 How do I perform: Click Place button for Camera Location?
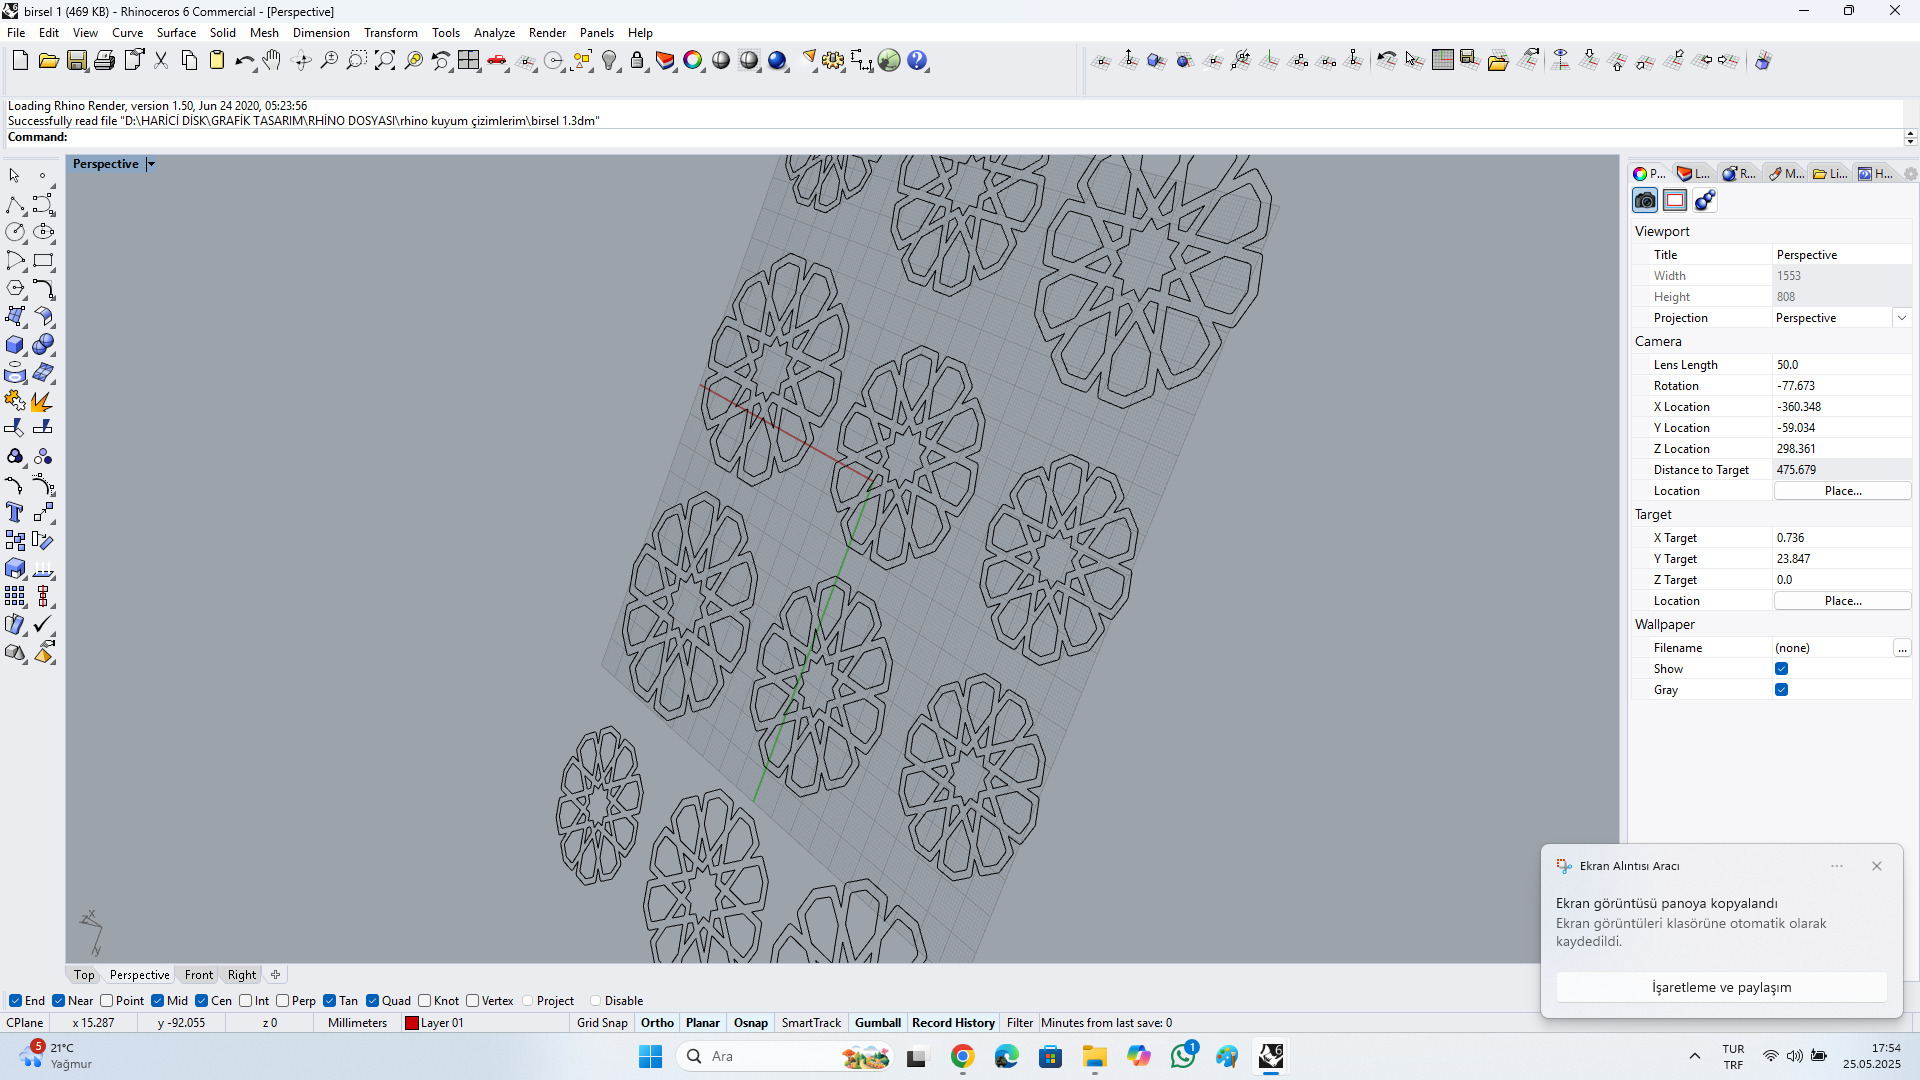coord(1842,491)
